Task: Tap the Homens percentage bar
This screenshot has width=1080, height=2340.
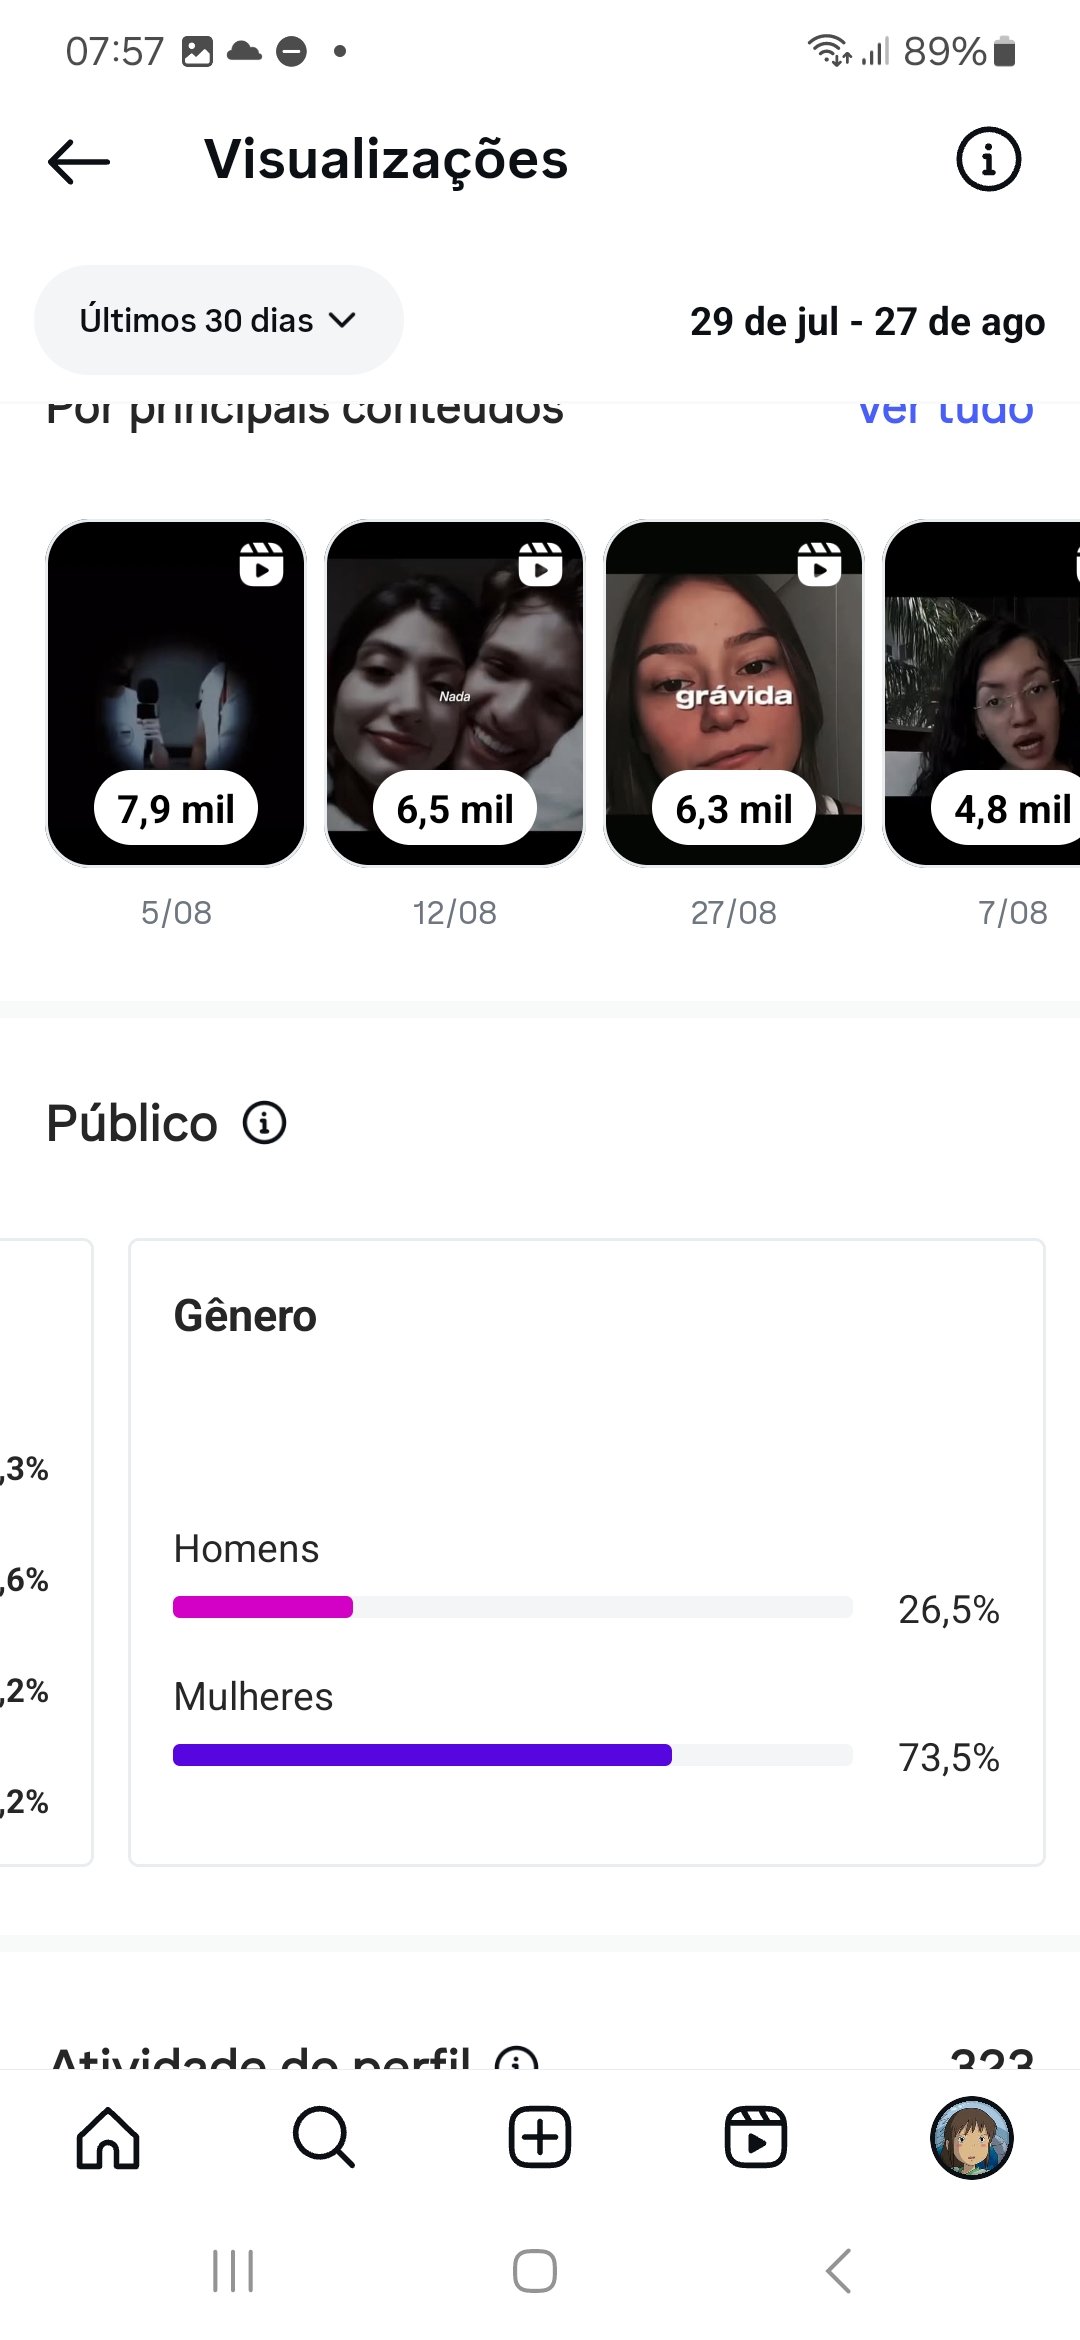Action: pos(513,1607)
